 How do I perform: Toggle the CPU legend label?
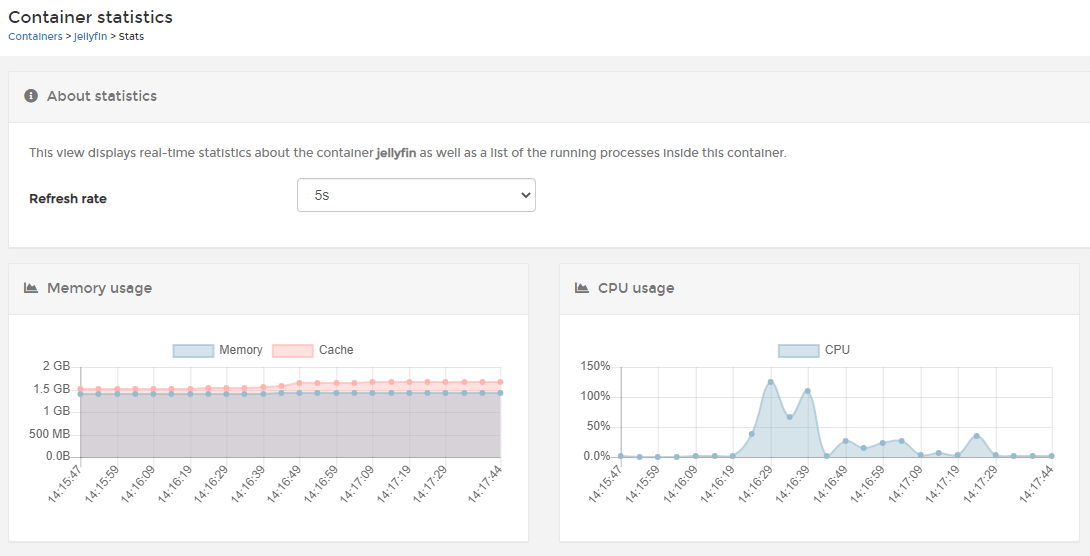click(837, 350)
